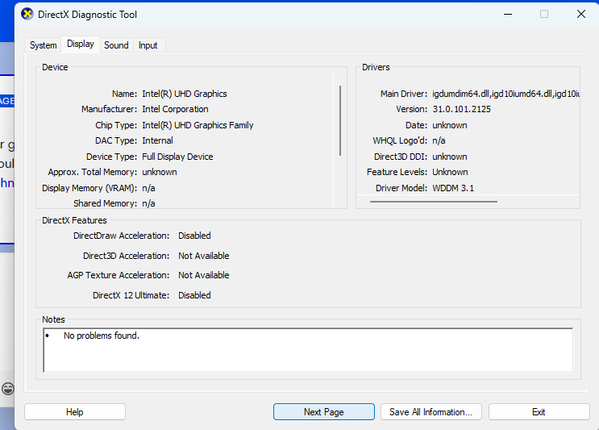The width and height of the screenshot is (599, 430).
Task: Click the emoji face icon behind the window
Action: tap(8, 389)
